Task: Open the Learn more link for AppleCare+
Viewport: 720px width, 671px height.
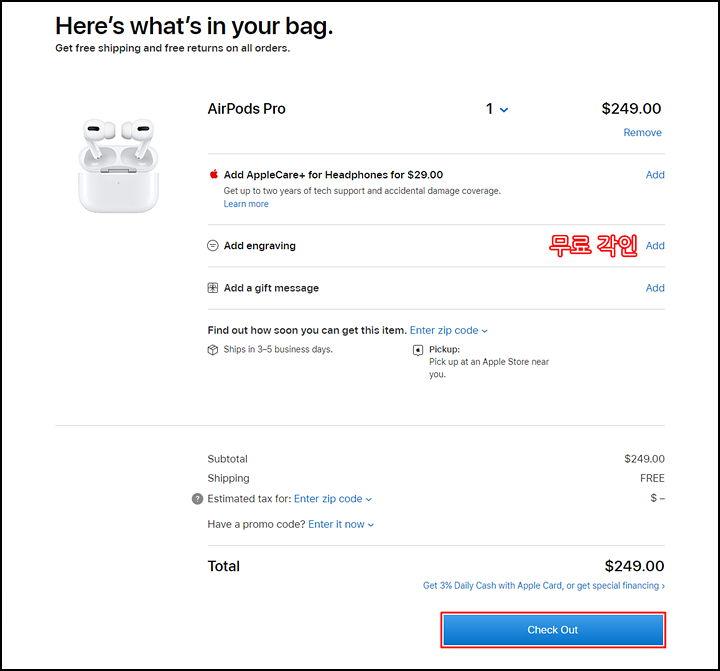Action: pos(246,204)
